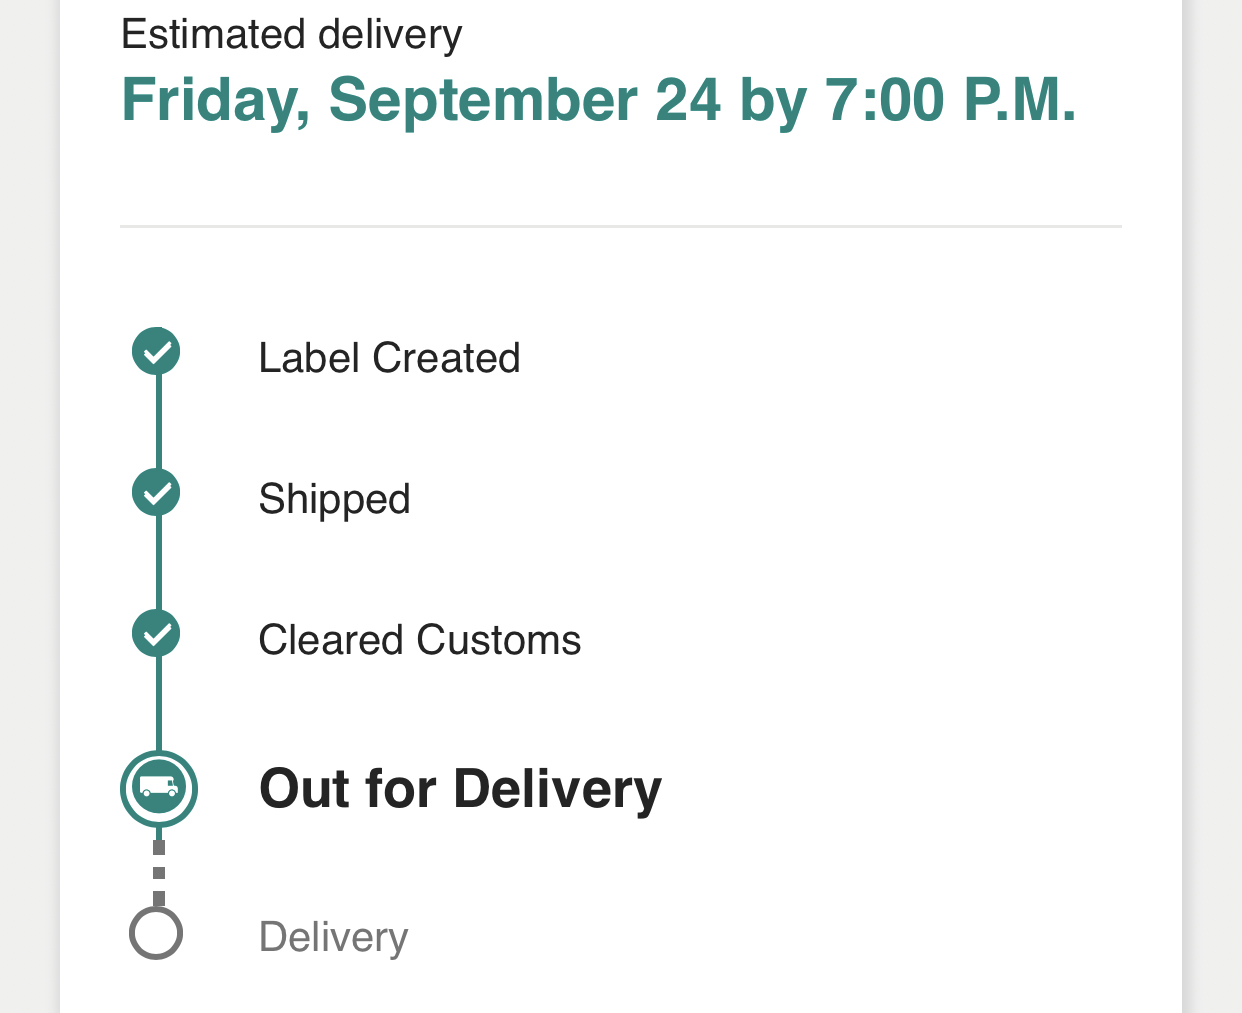This screenshot has height=1013, width=1242.
Task: Click the Estimated delivery heading
Action: [x=291, y=34]
